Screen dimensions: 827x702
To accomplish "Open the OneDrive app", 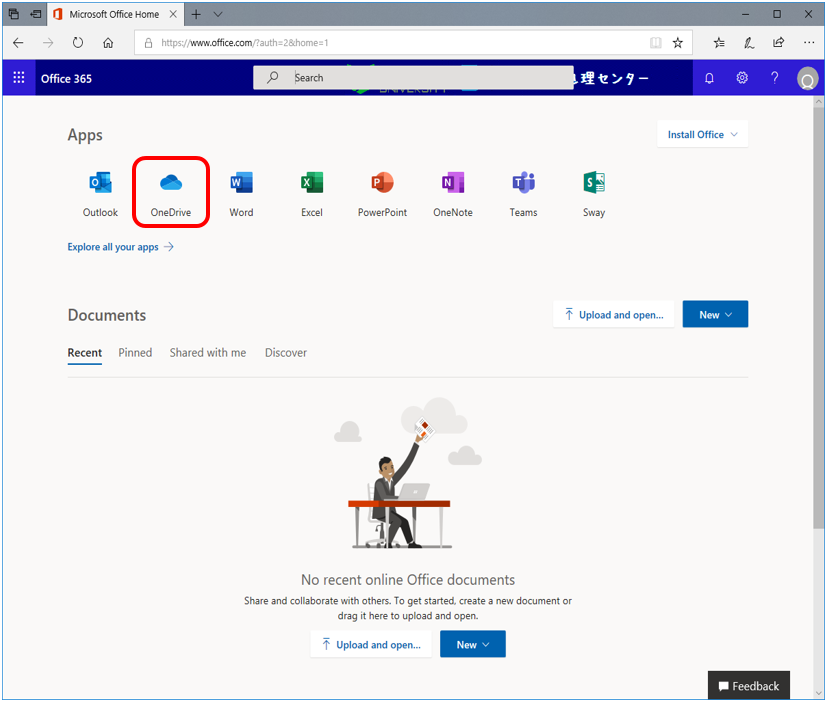I will click(x=171, y=194).
